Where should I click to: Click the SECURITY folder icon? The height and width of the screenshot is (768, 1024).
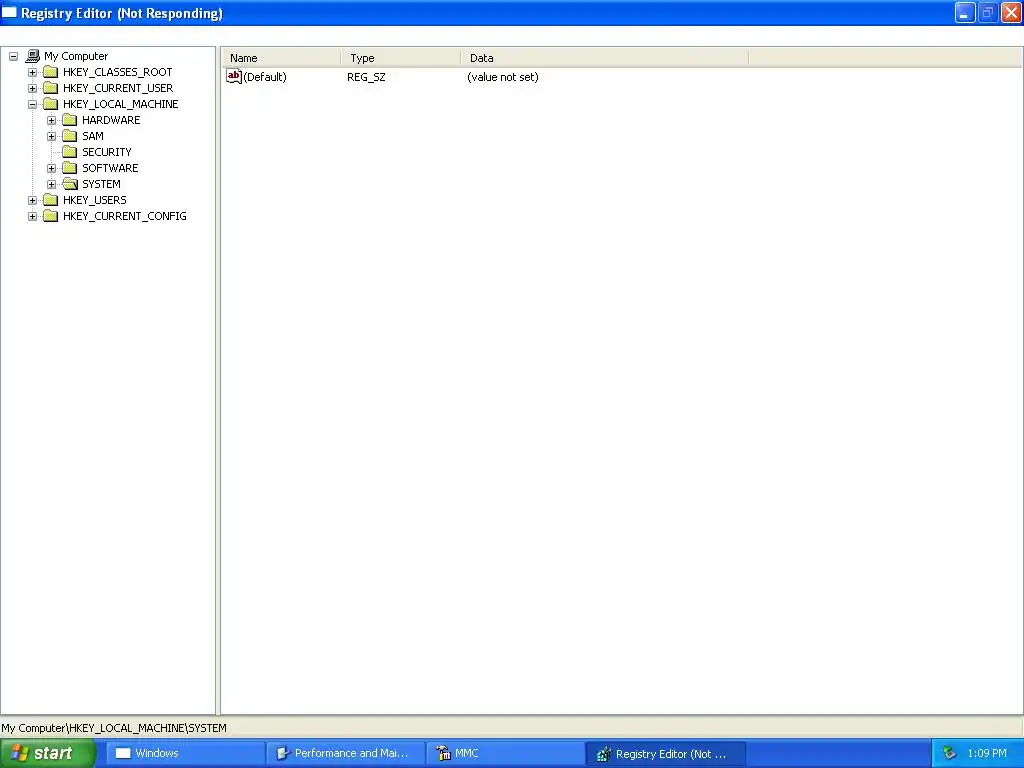pyautogui.click(x=70, y=152)
